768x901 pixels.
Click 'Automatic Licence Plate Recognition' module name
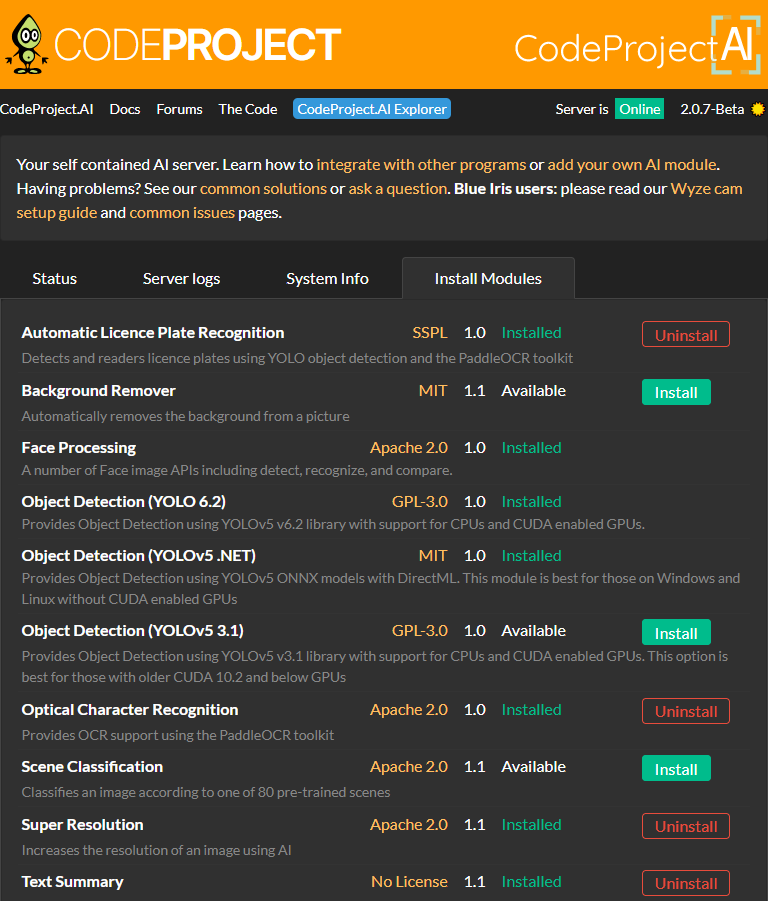coord(153,333)
